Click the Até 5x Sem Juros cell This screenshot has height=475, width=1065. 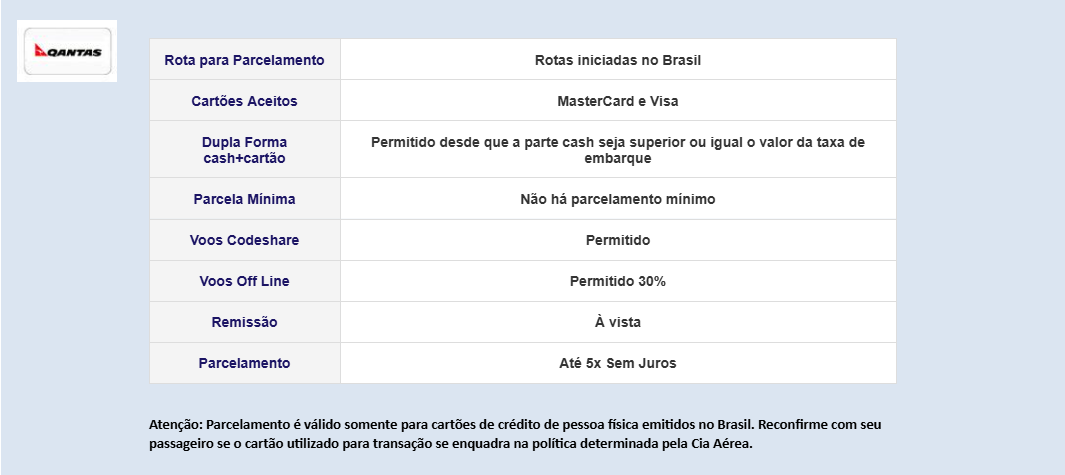[618, 363]
